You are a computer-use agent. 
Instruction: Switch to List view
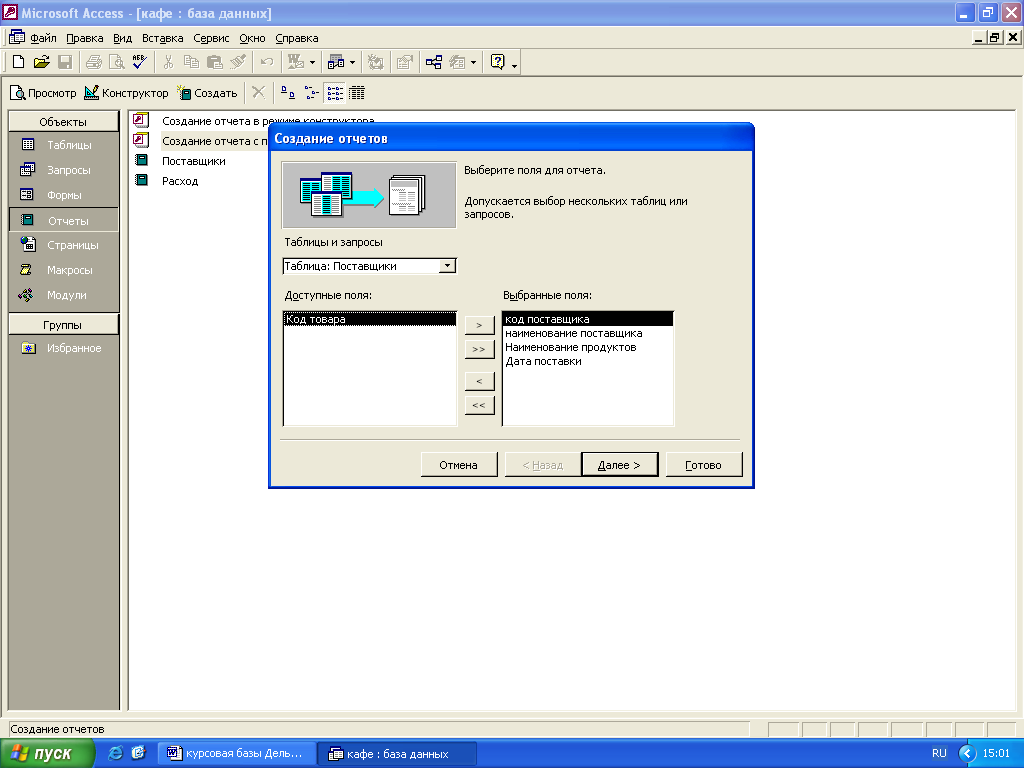pyautogui.click(x=335, y=93)
